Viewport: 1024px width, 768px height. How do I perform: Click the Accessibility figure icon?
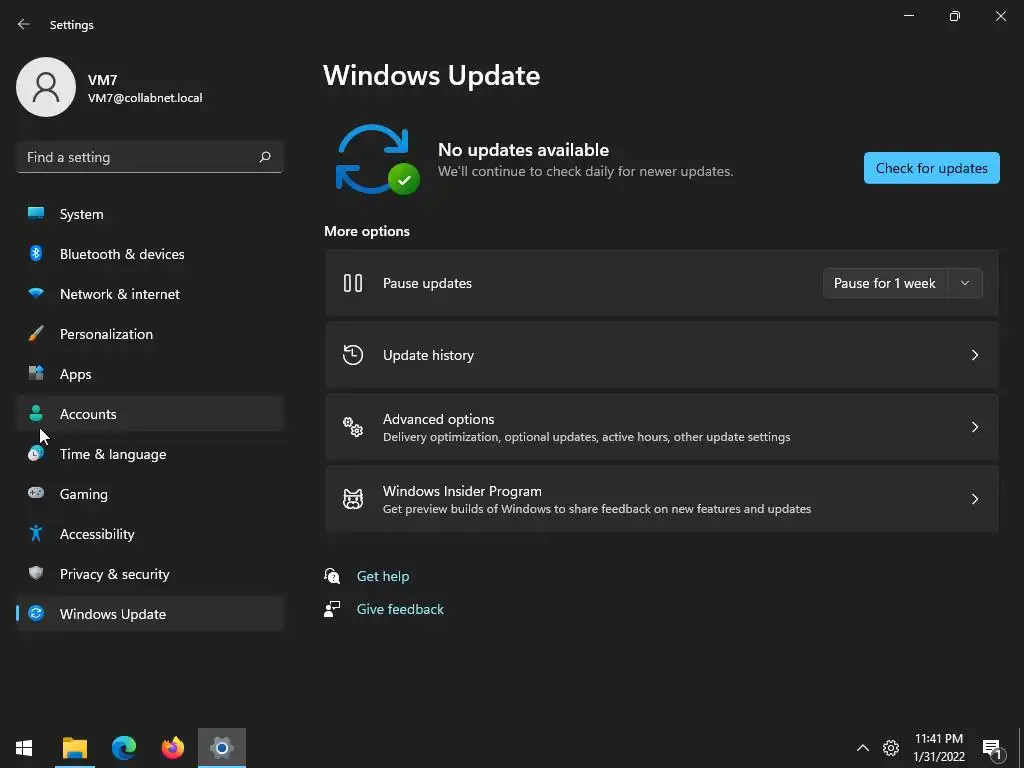[36, 534]
